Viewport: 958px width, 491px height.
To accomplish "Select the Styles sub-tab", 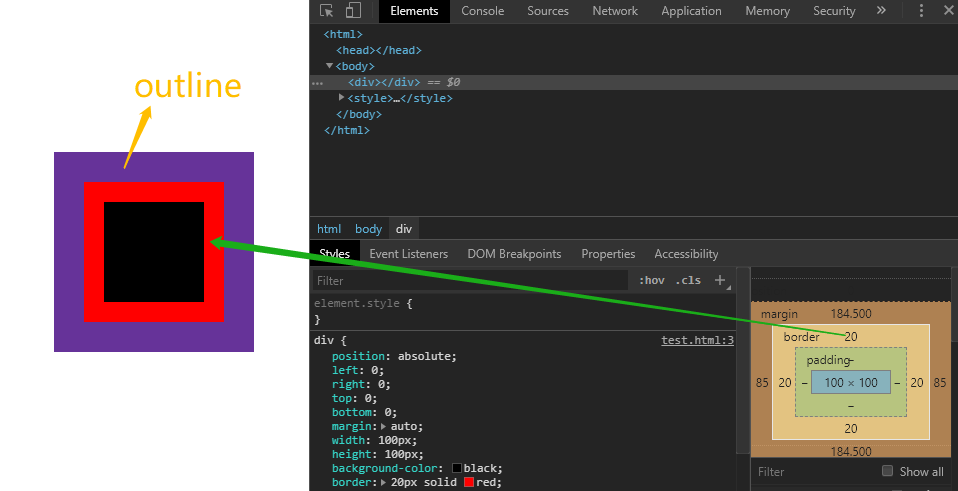I will tap(334, 253).
